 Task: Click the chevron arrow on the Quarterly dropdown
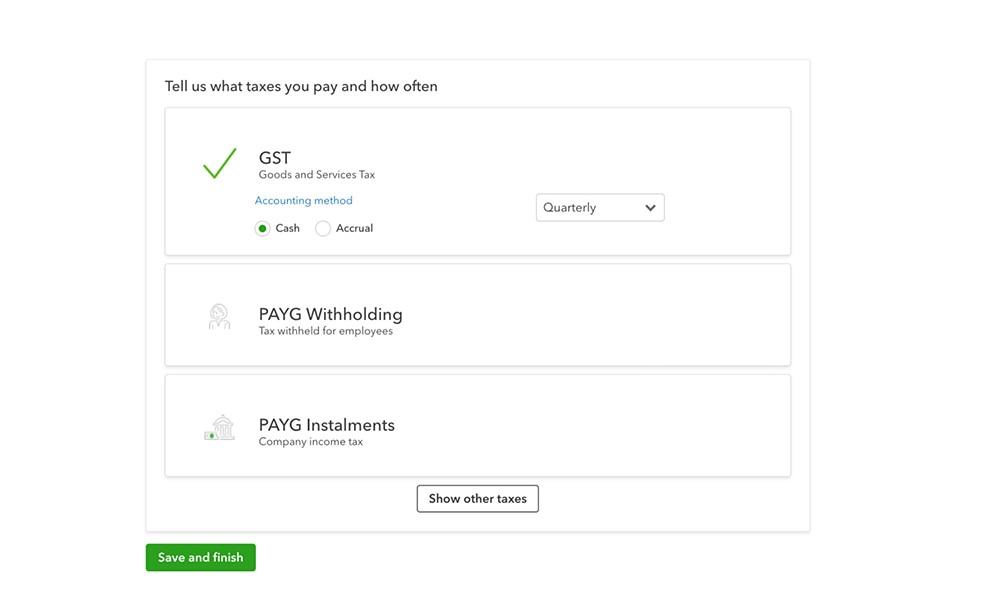tap(650, 208)
